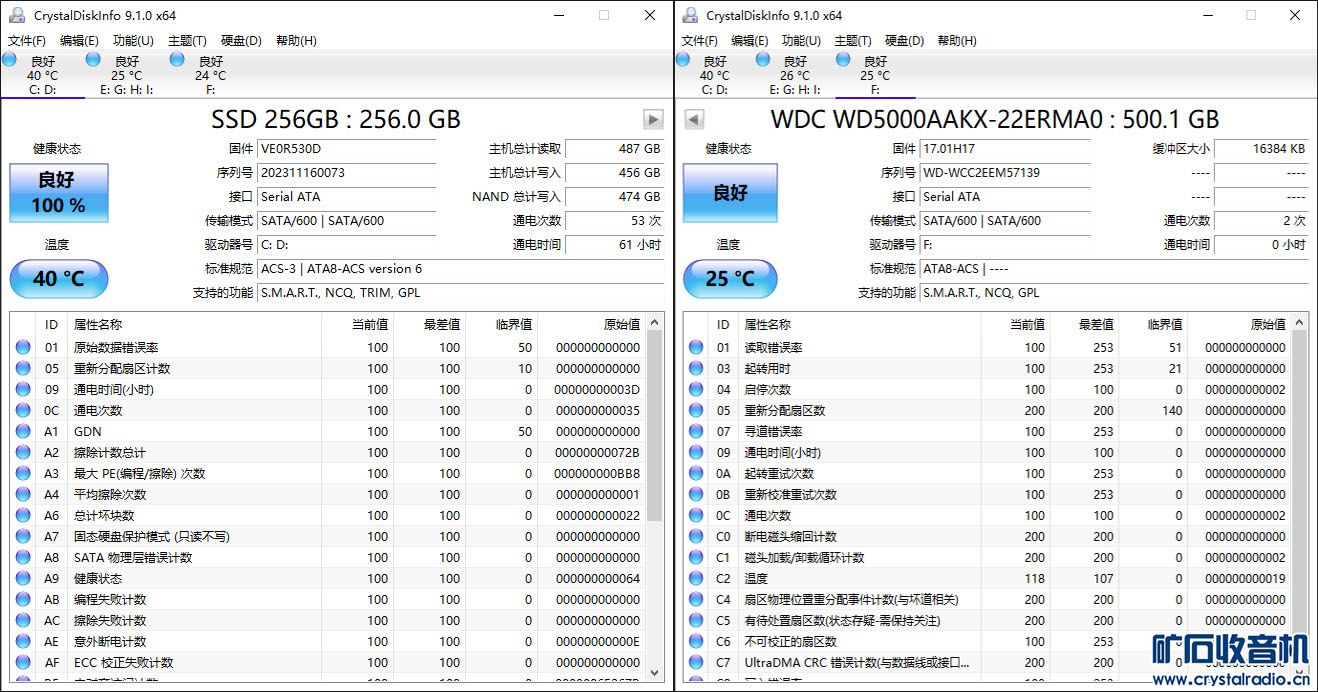Open 主题(T) menu in the left window
Screen dimensions: 1318x692
[187, 41]
